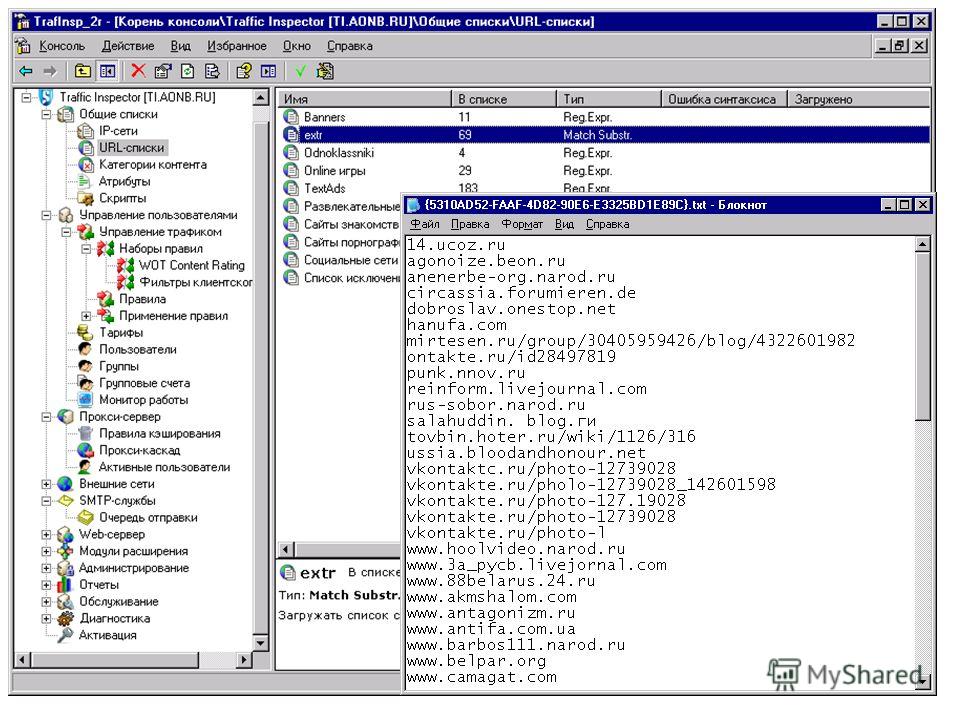Open the Файл menu in Блокнот
This screenshot has width=960, height=720.
425,225
